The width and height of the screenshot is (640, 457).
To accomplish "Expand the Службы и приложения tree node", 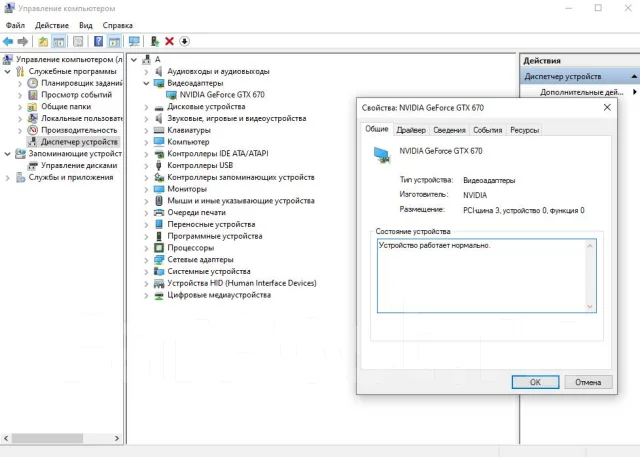I will pos(7,177).
